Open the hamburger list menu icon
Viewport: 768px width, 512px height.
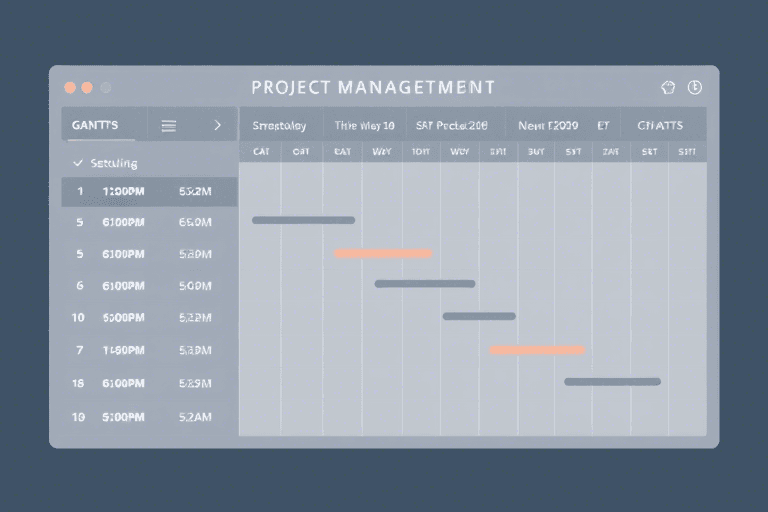(x=169, y=126)
